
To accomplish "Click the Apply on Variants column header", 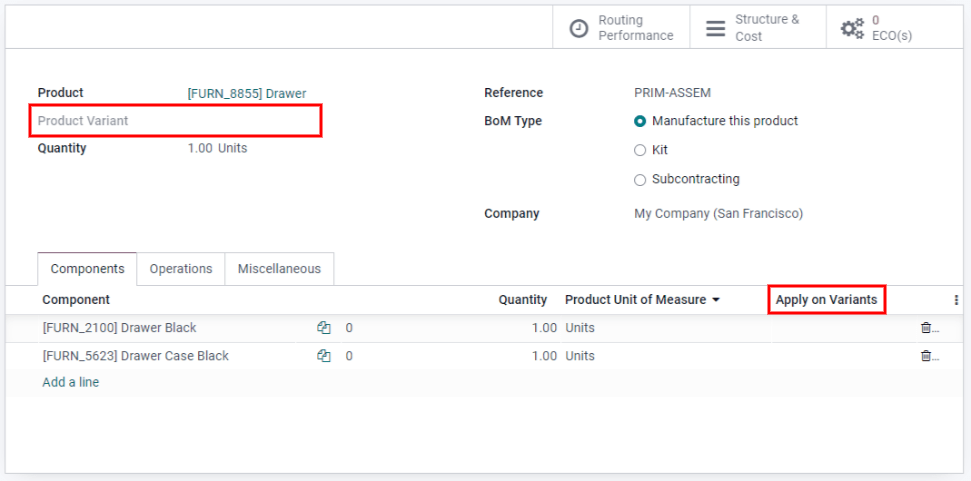I will point(826,300).
